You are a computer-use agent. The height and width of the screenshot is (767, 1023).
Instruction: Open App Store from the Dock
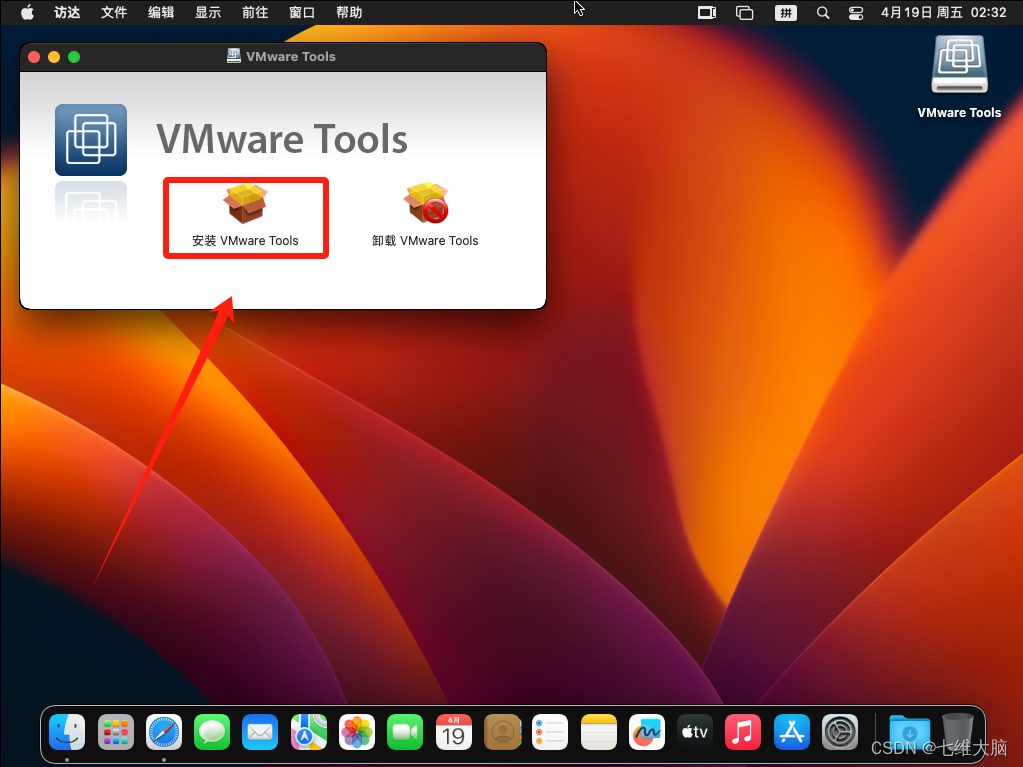[791, 732]
